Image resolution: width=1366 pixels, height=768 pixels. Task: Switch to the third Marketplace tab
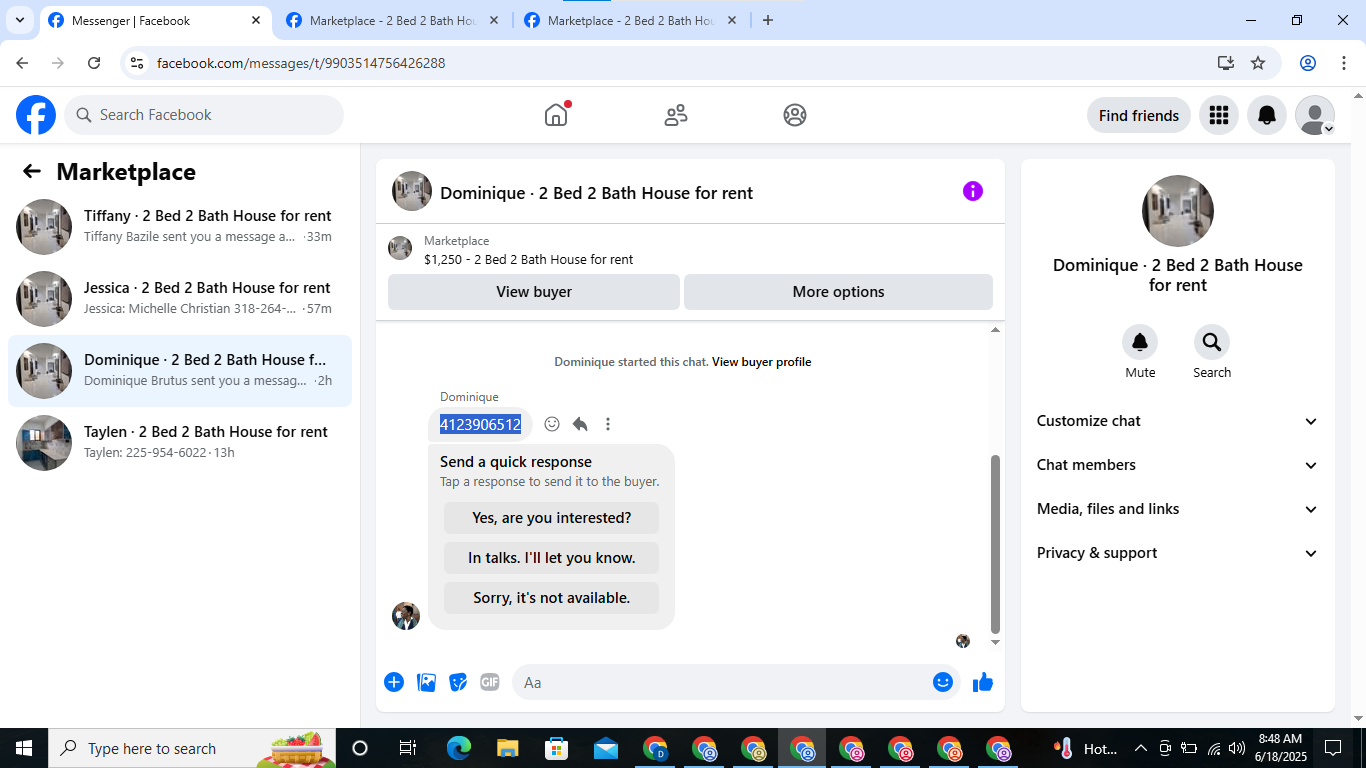(x=631, y=20)
